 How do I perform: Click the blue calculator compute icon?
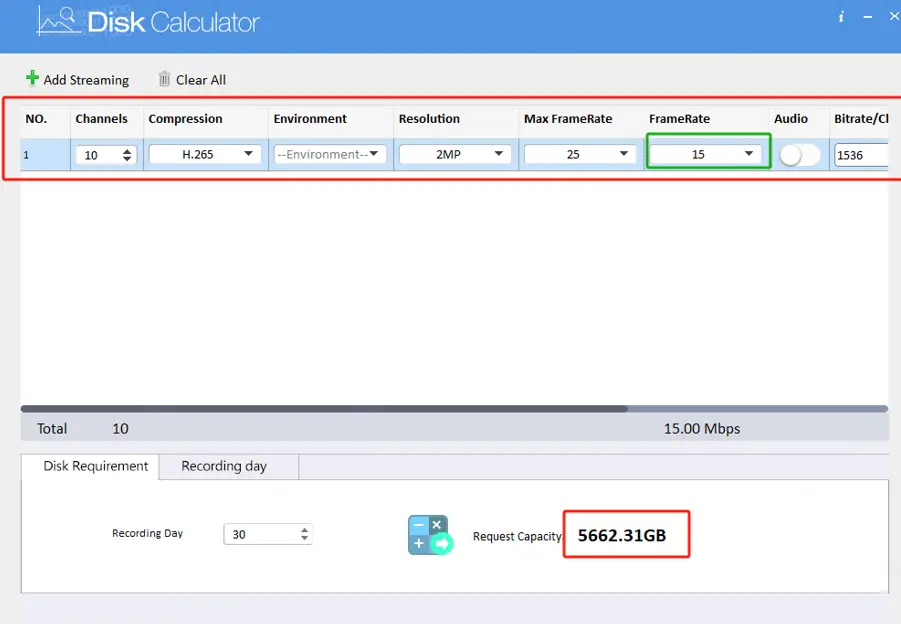tap(429, 534)
